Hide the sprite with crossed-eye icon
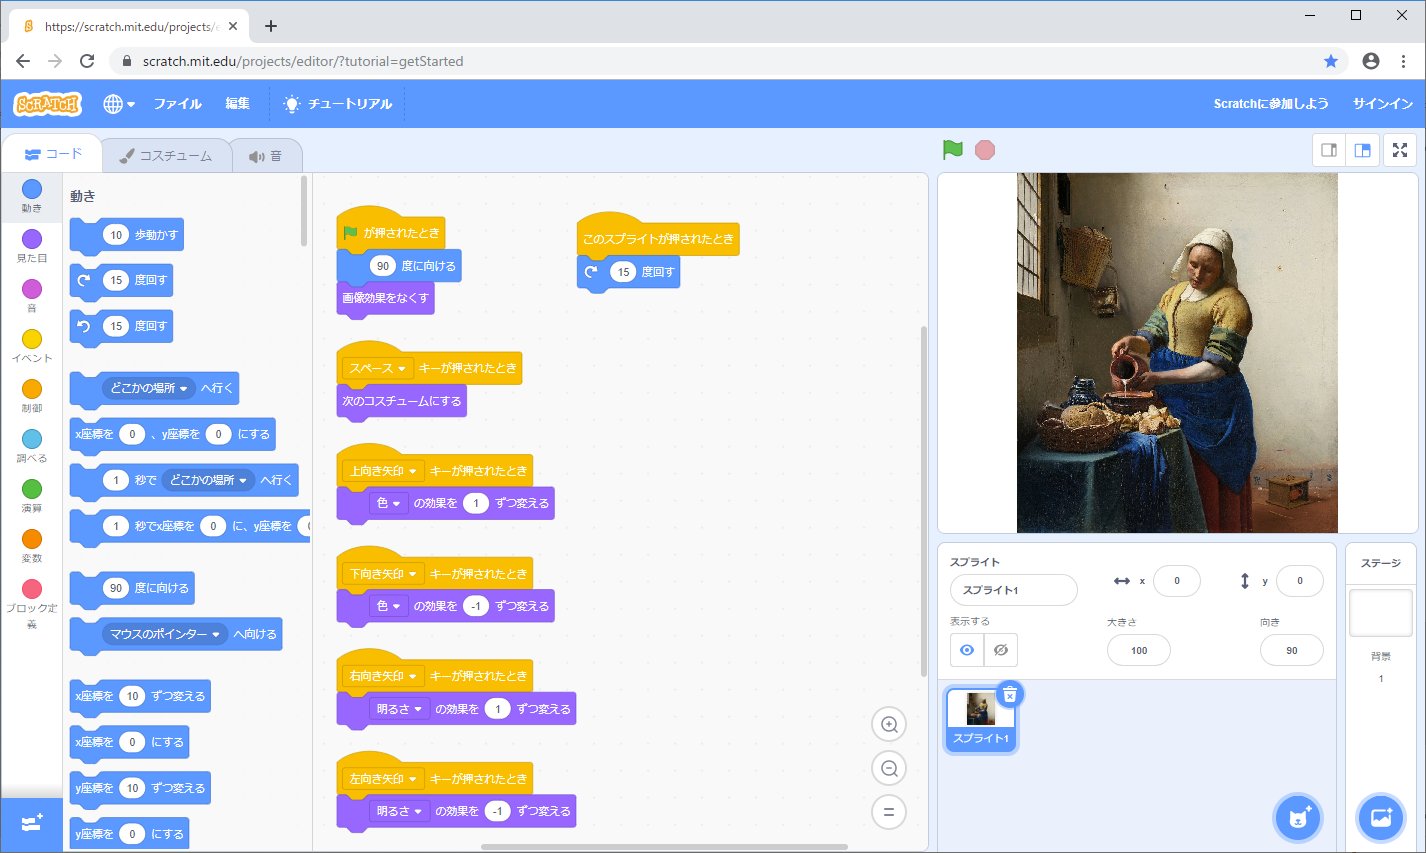 [1000, 650]
